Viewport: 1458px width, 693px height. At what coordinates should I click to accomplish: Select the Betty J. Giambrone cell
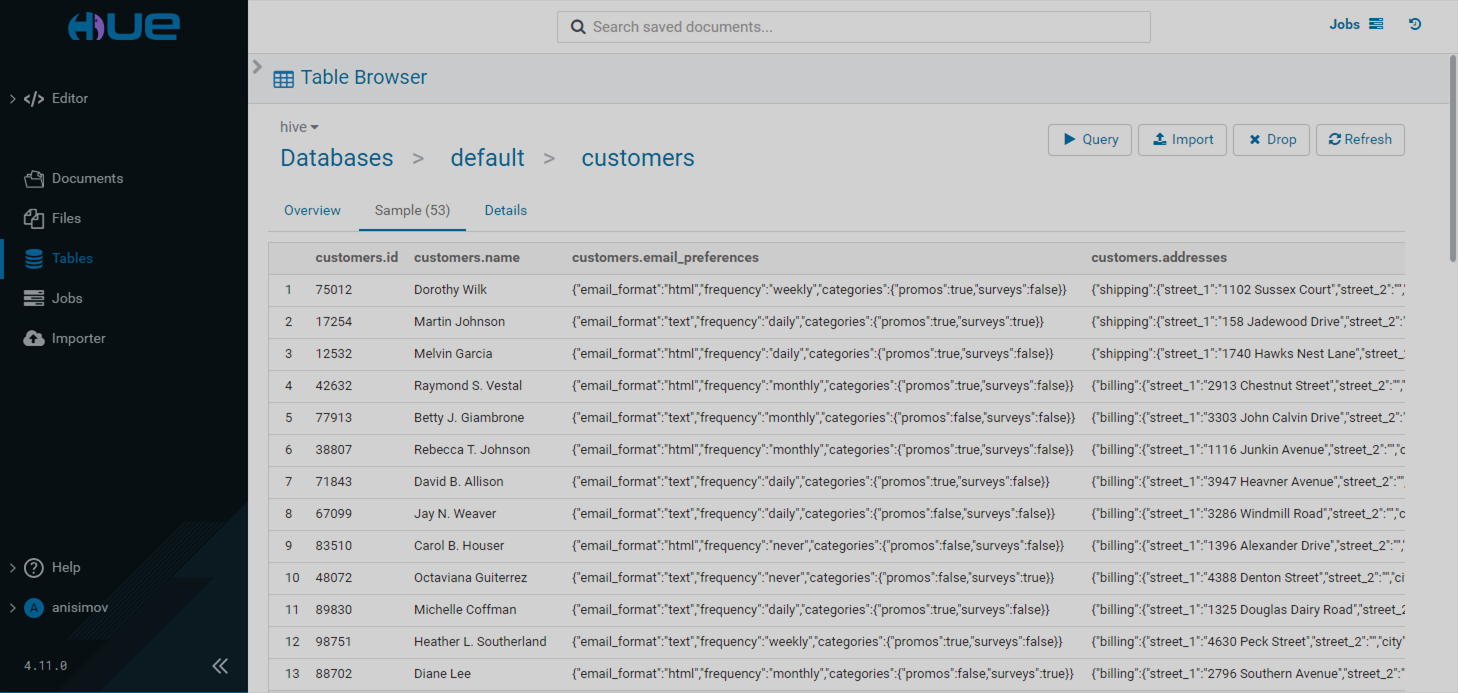click(x=469, y=418)
